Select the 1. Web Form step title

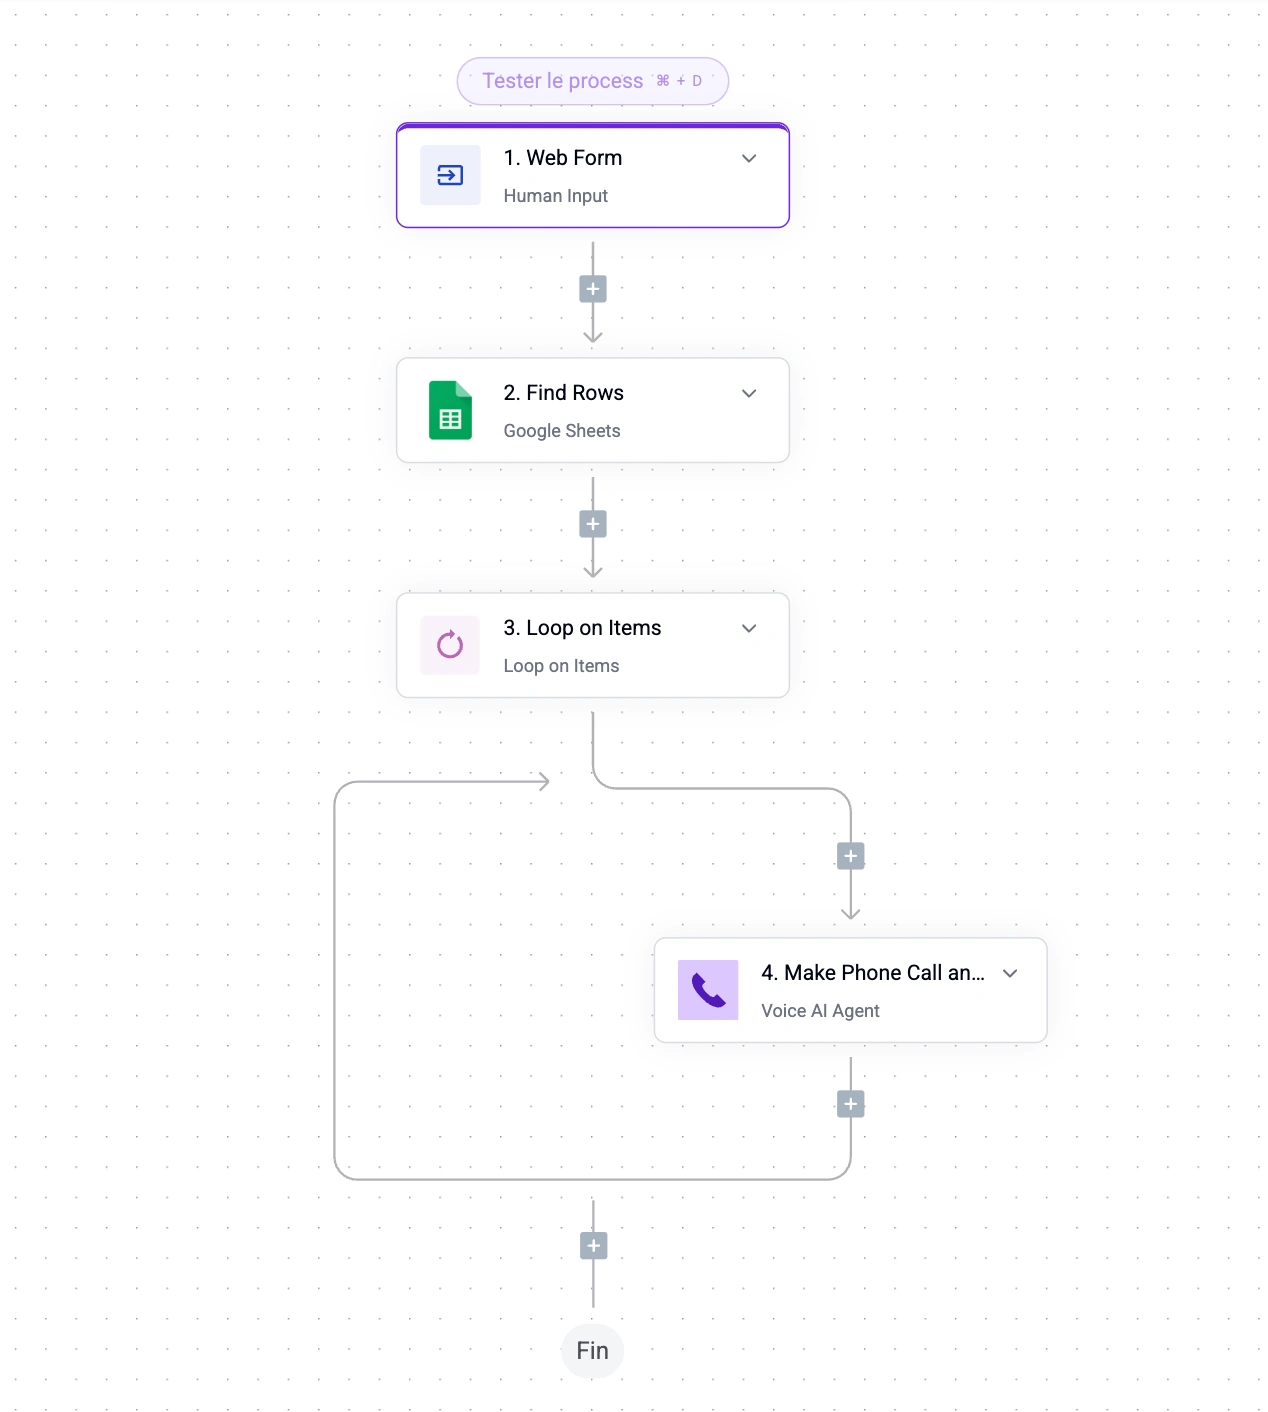(x=563, y=158)
